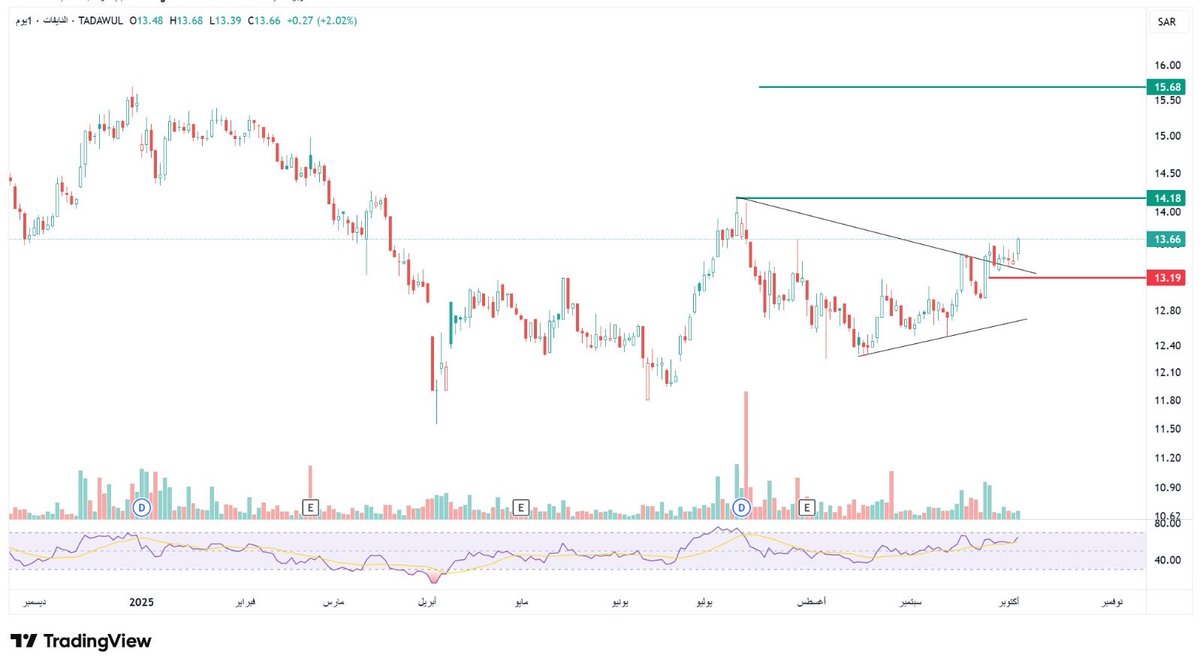Click the أبريل month label
This screenshot has height=667, width=1200.
click(x=426, y=604)
